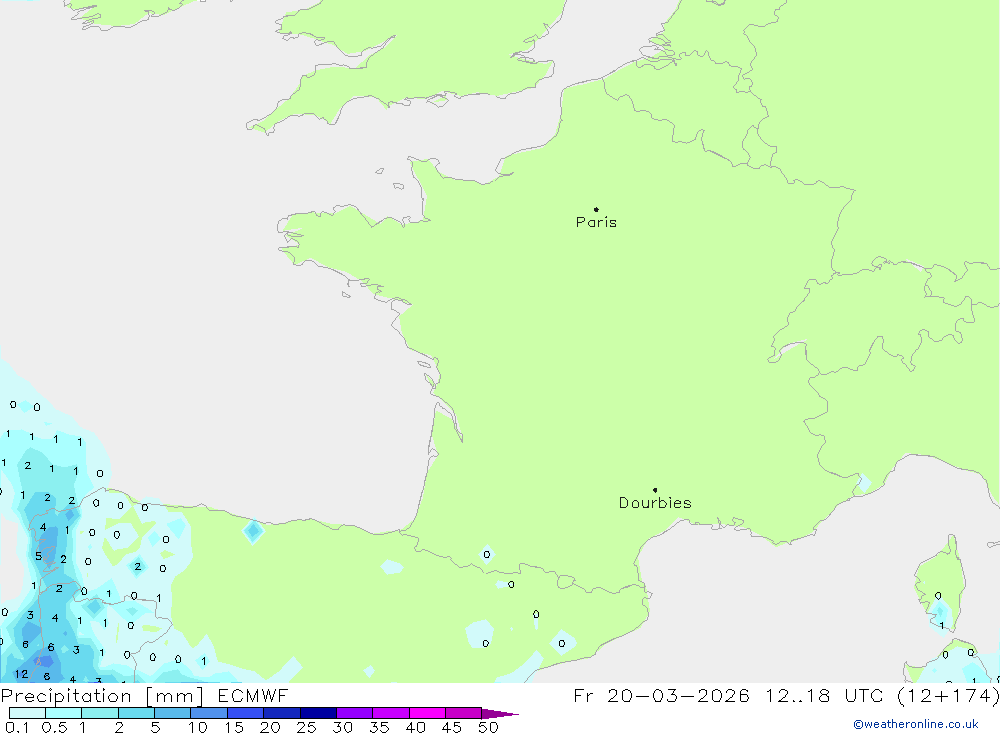Select the Dourbies location dot marker
Screen dimensions: 1000x733
[655, 490]
